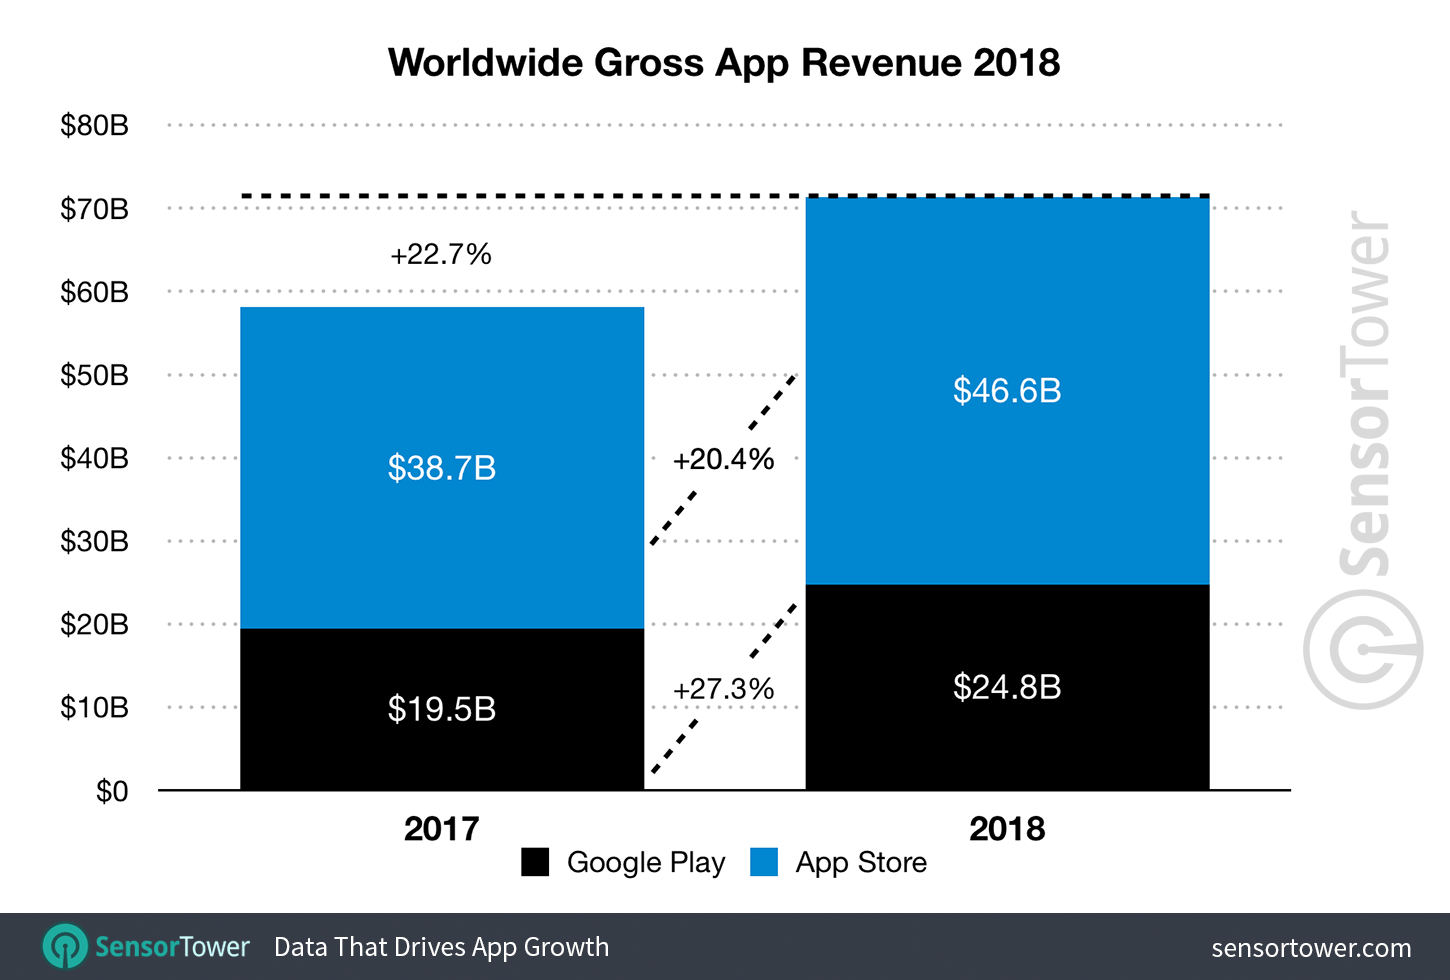Select the blue App Store bar for 2018

pos(1007,390)
